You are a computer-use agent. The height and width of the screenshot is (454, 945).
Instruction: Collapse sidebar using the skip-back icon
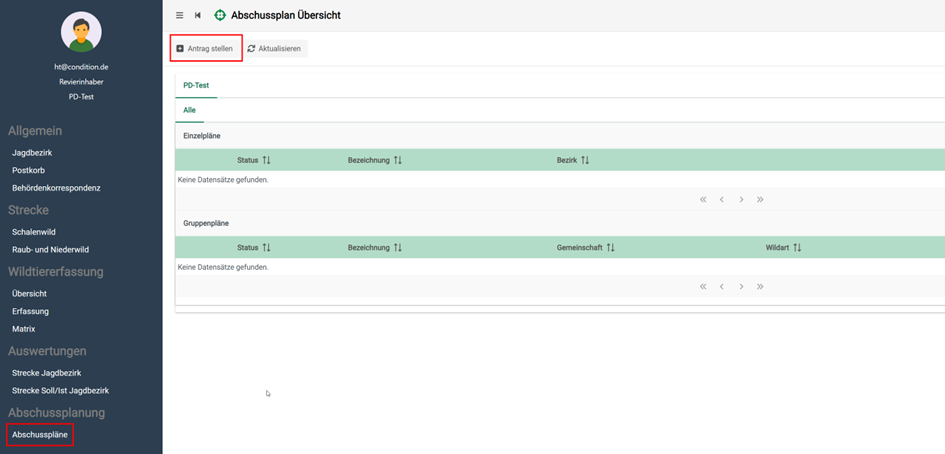[x=197, y=15]
